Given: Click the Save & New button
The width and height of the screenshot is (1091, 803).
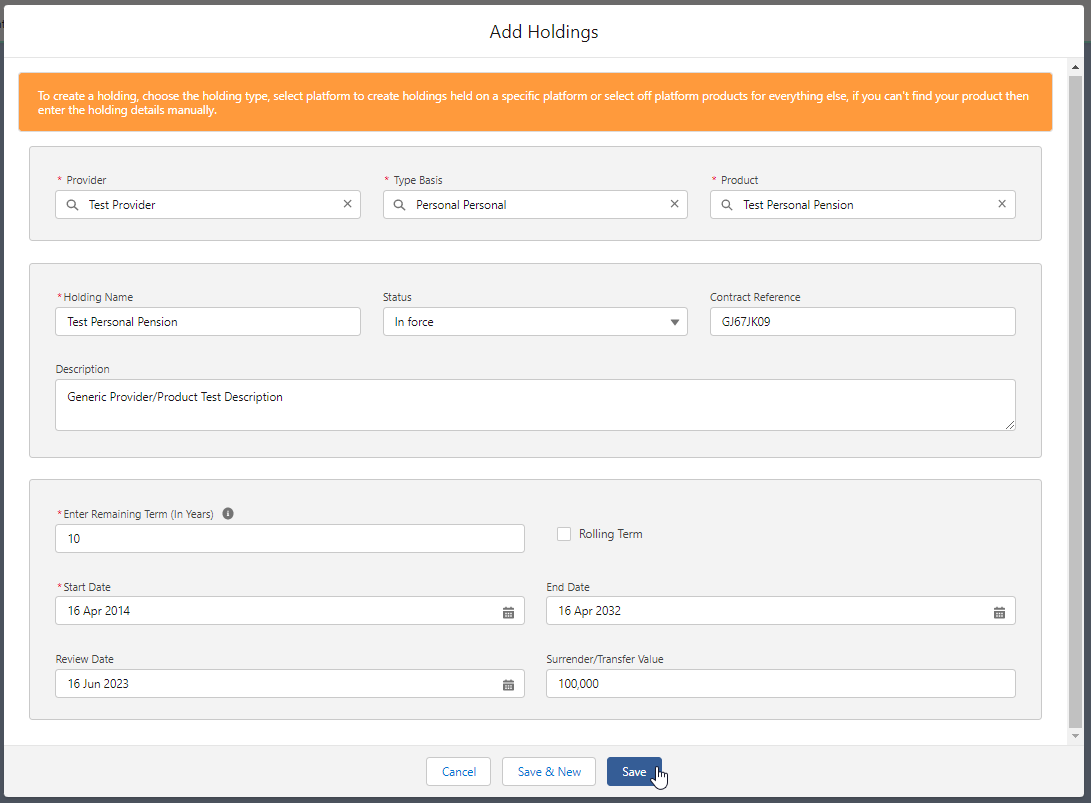Looking at the screenshot, I should click(x=549, y=772).
